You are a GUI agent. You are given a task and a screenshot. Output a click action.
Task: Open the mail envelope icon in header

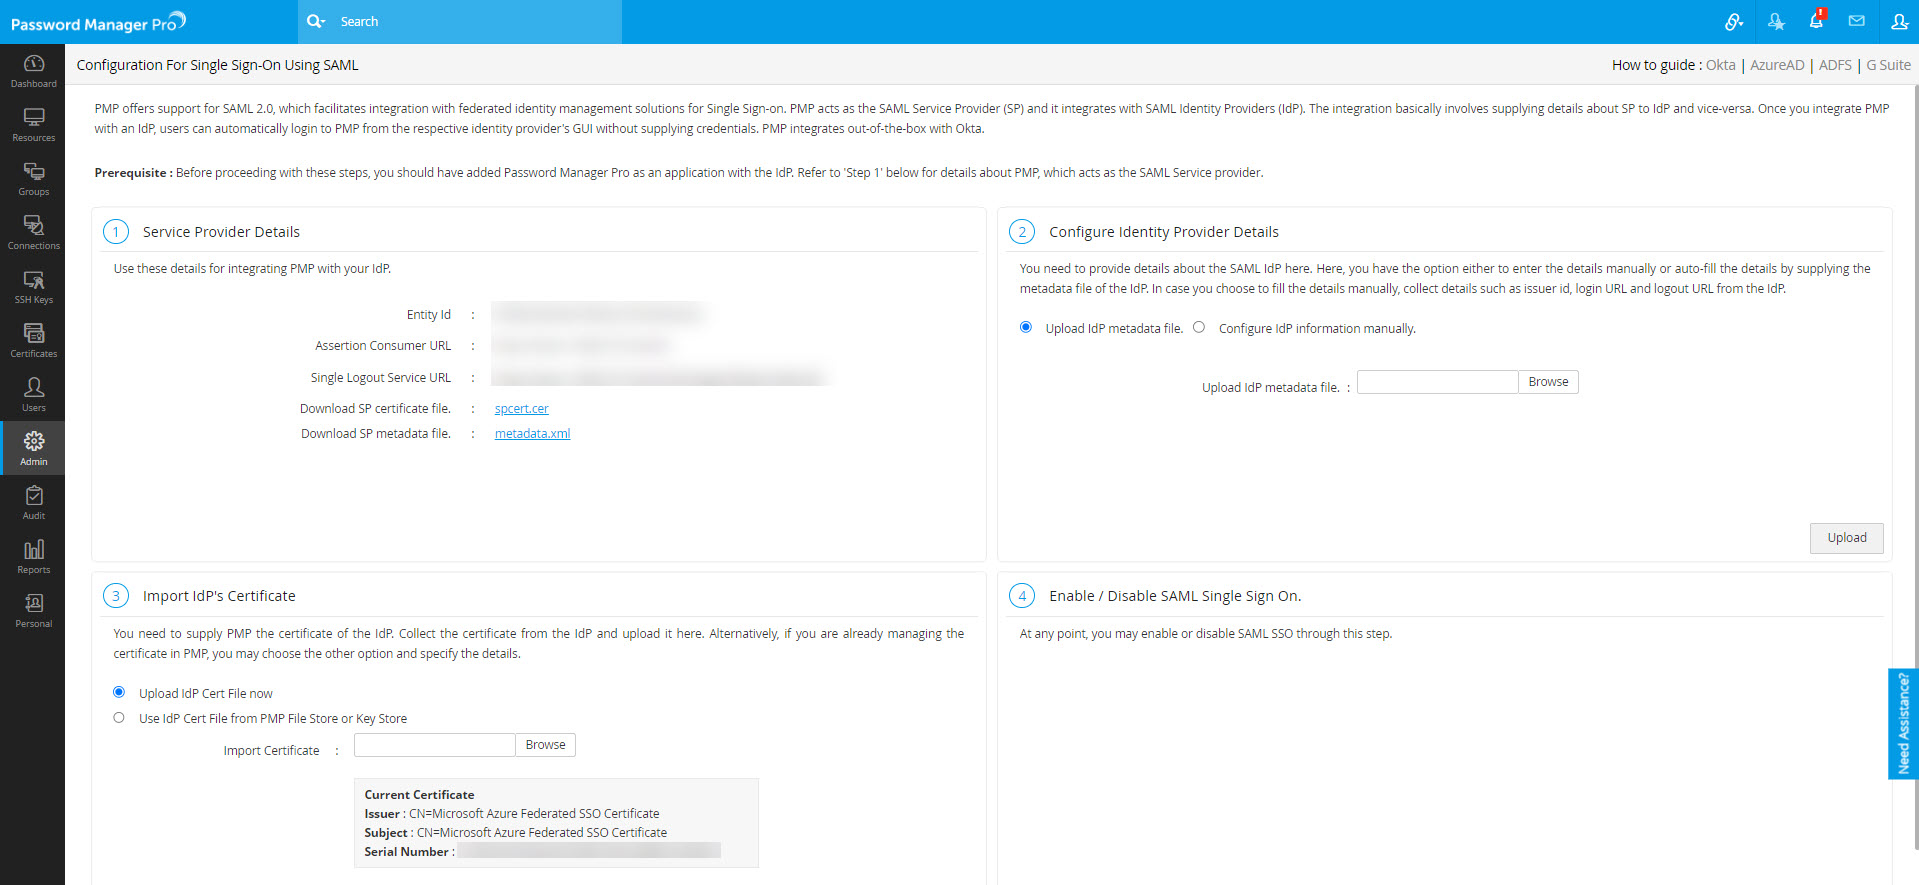point(1857,21)
